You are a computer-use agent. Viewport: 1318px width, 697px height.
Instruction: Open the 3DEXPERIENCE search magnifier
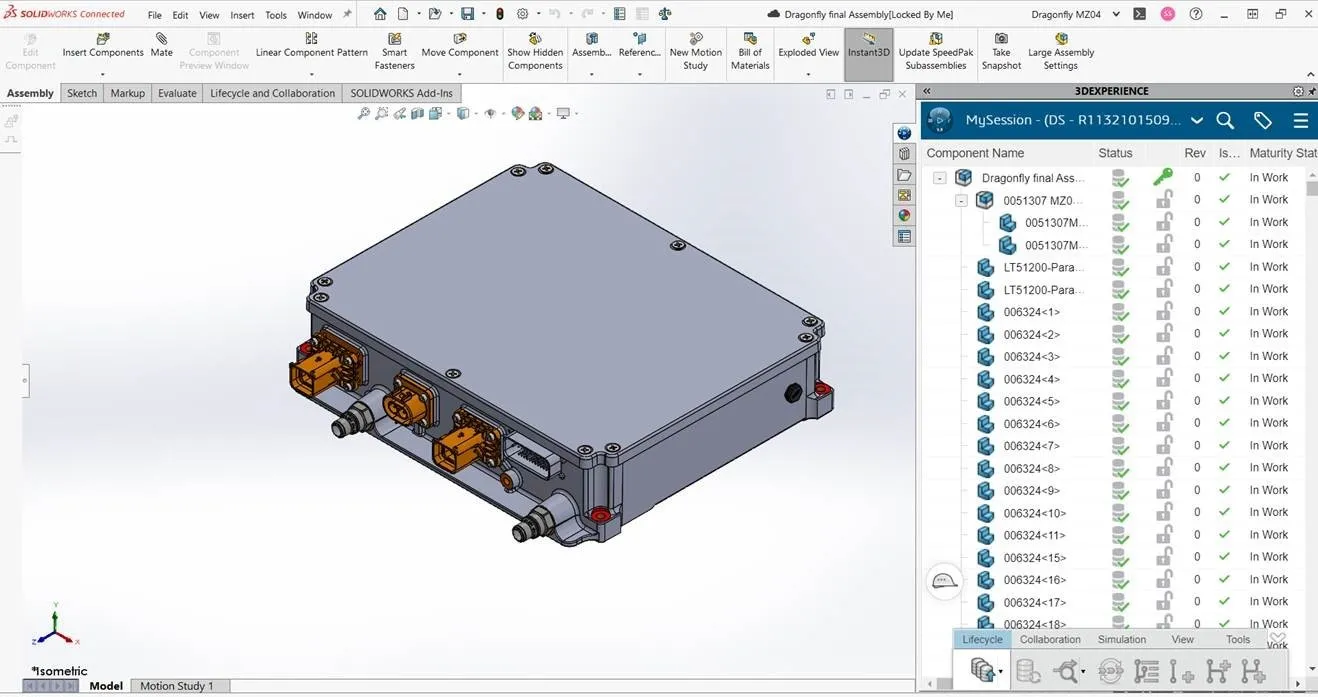pos(1225,120)
